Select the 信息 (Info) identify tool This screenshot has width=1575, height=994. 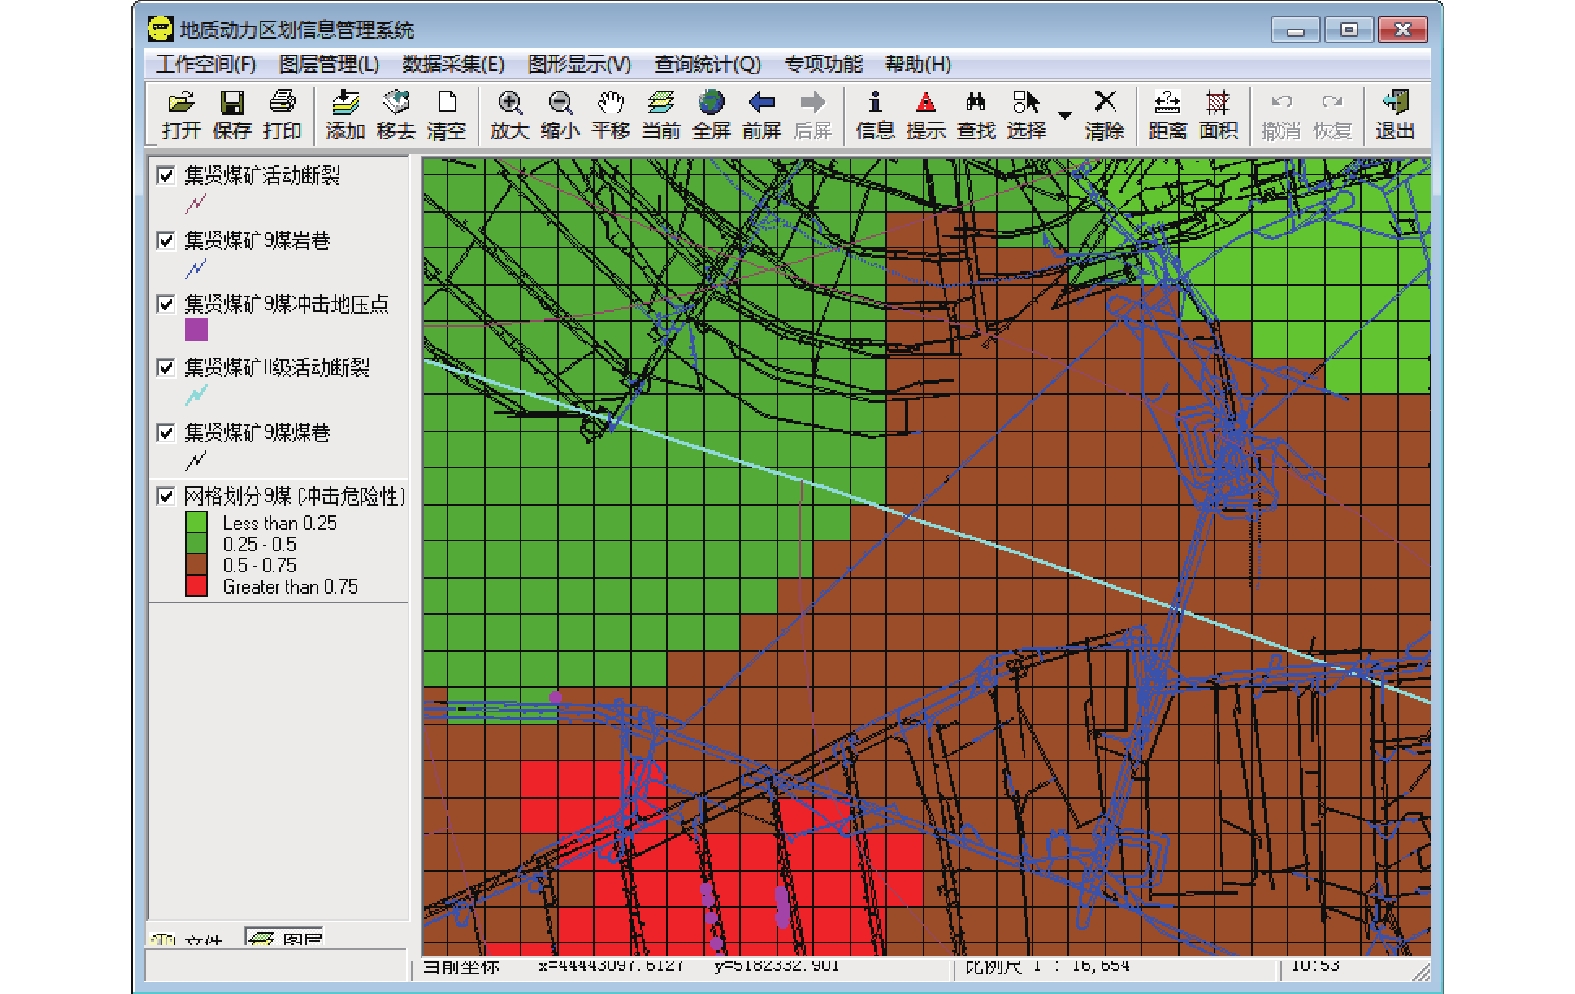pos(875,114)
